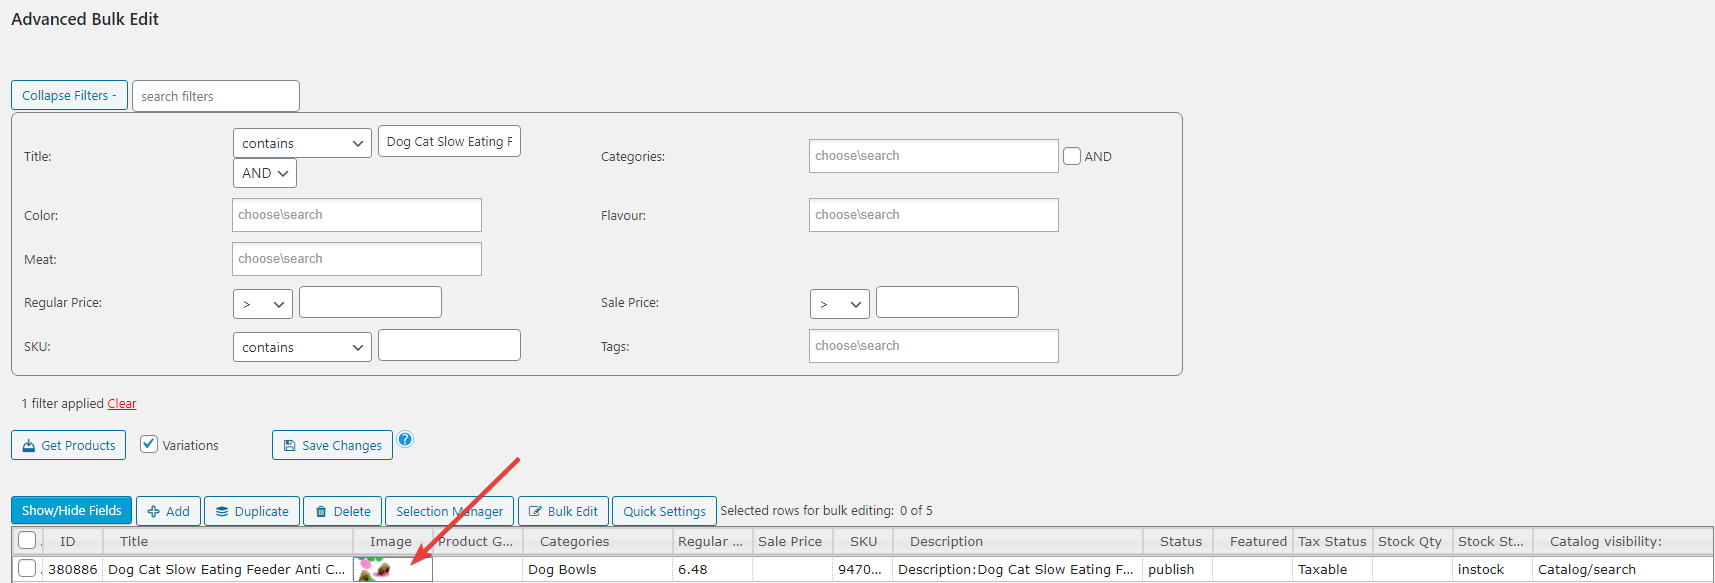Click Get Products button
The image size is (1715, 583).
click(x=68, y=445)
